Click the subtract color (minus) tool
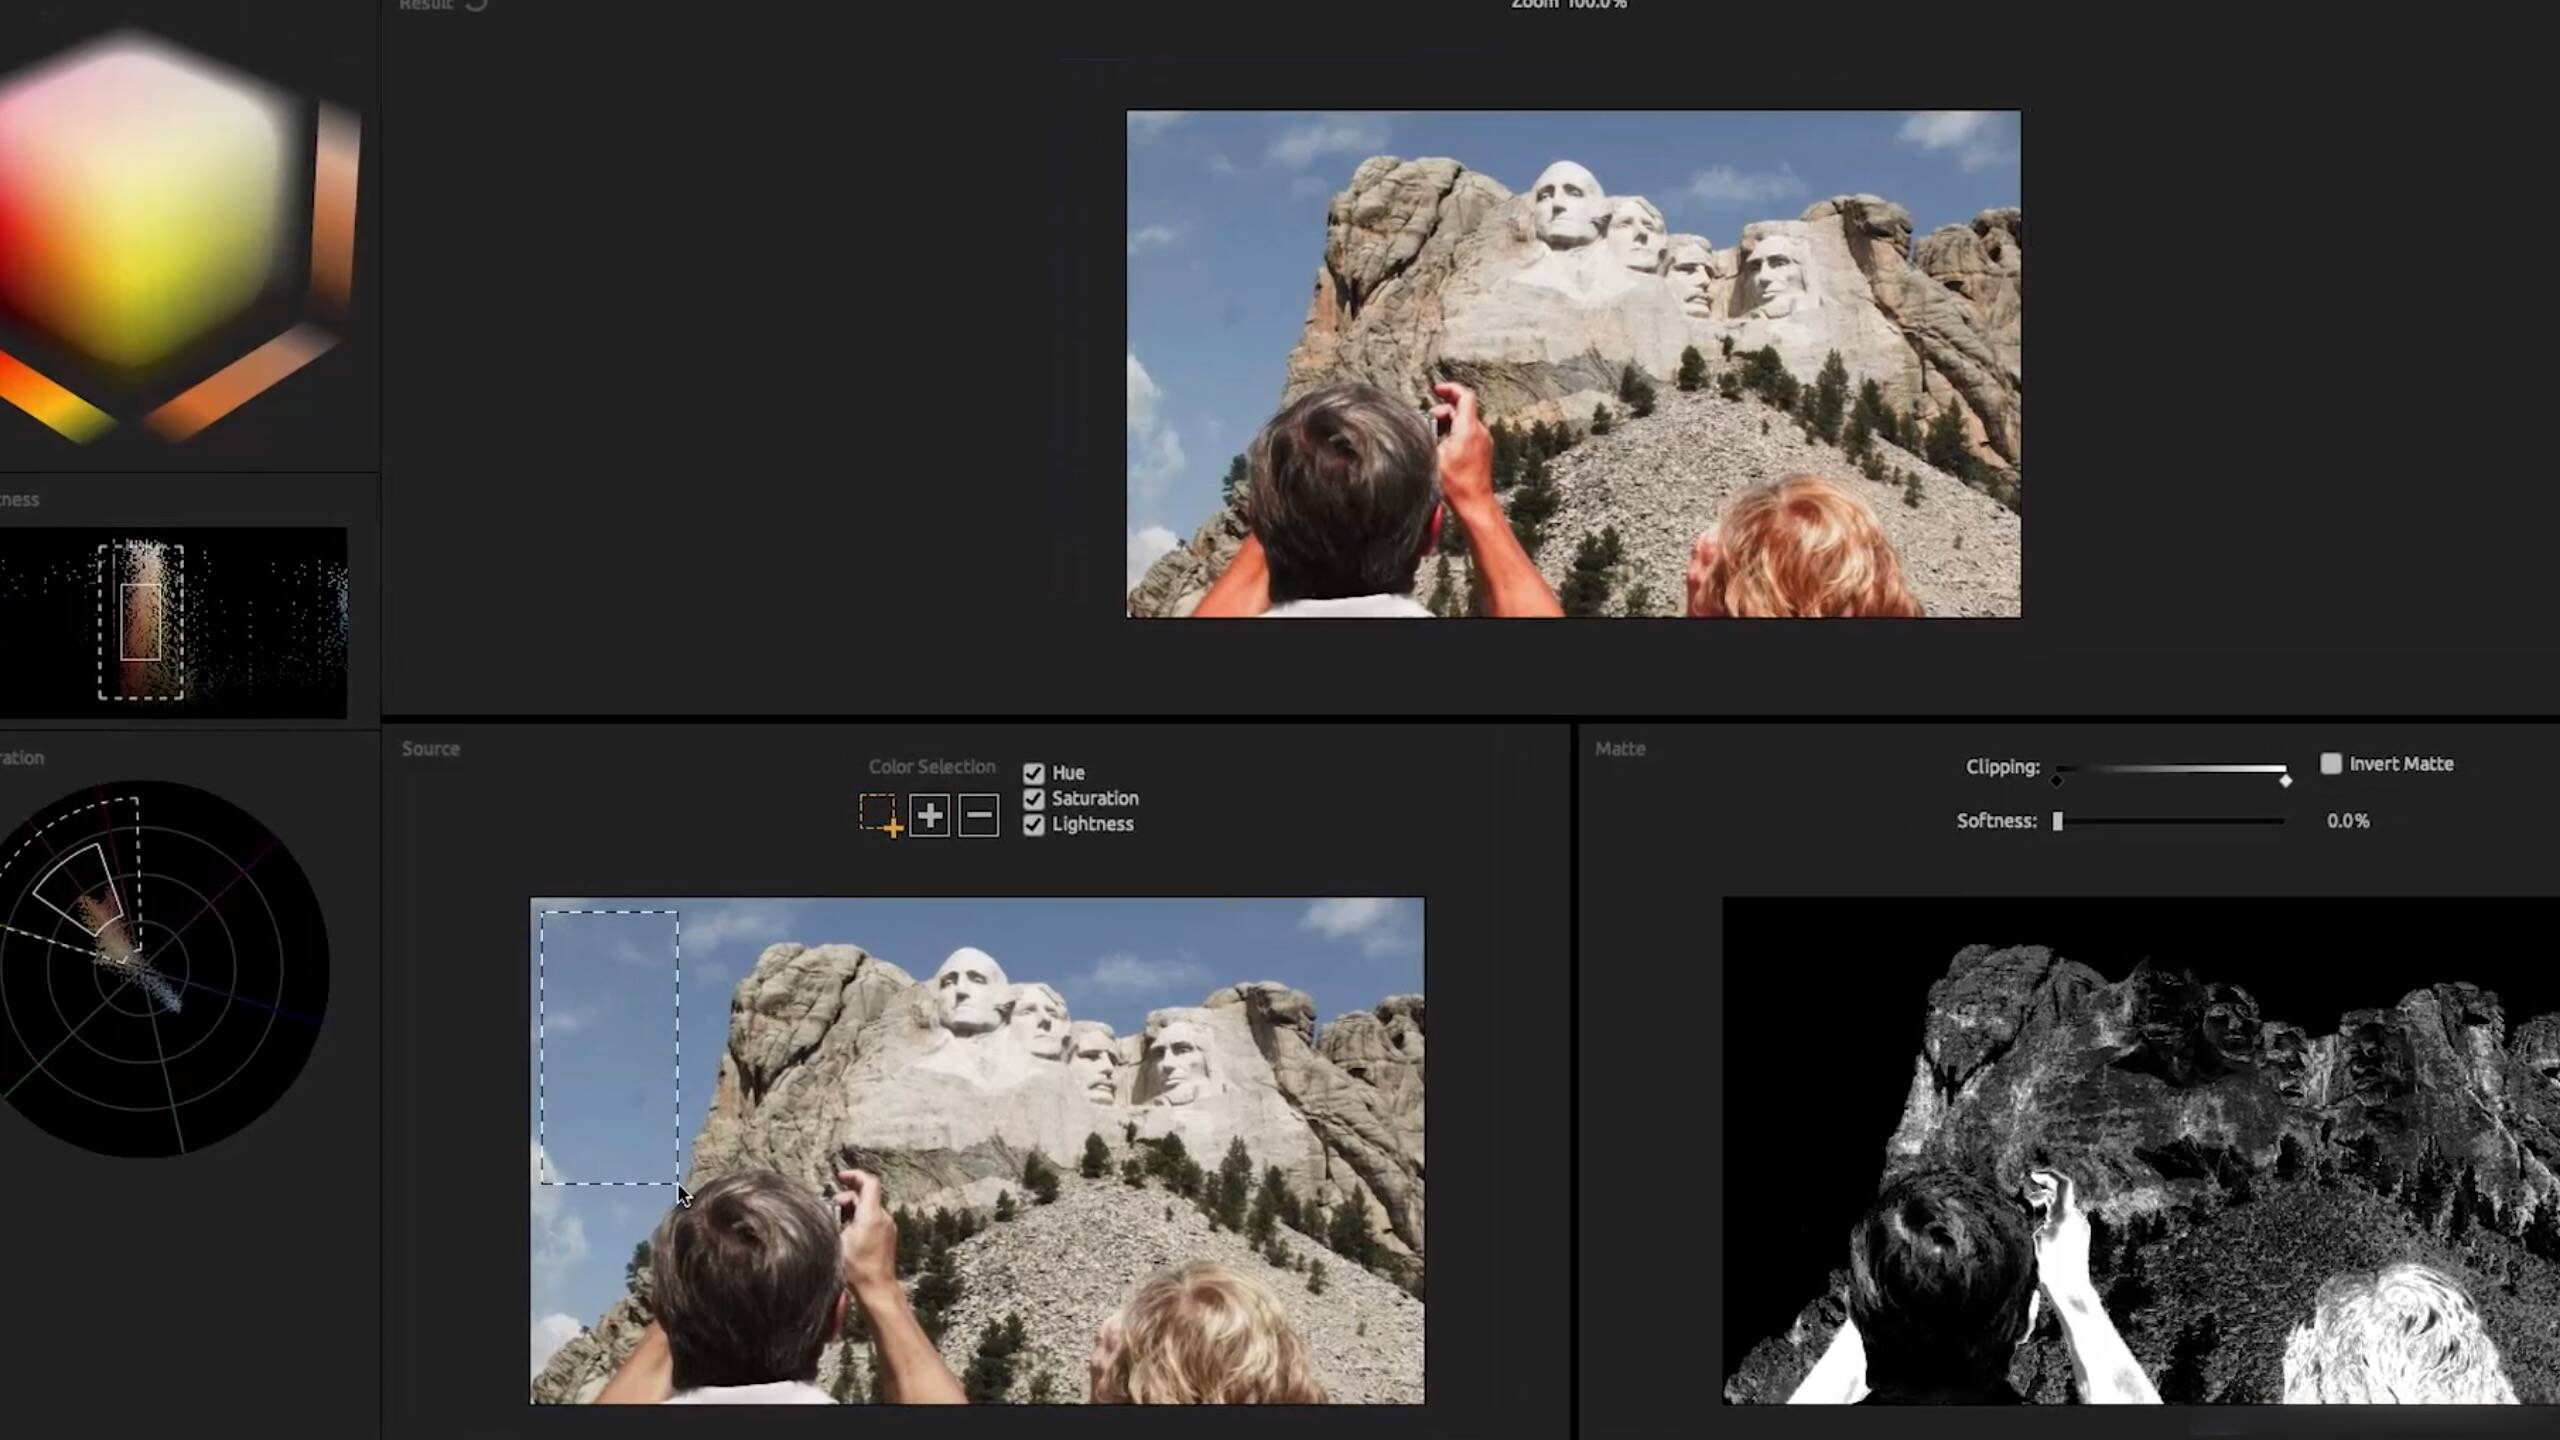The width and height of the screenshot is (2560, 1440). [979, 816]
